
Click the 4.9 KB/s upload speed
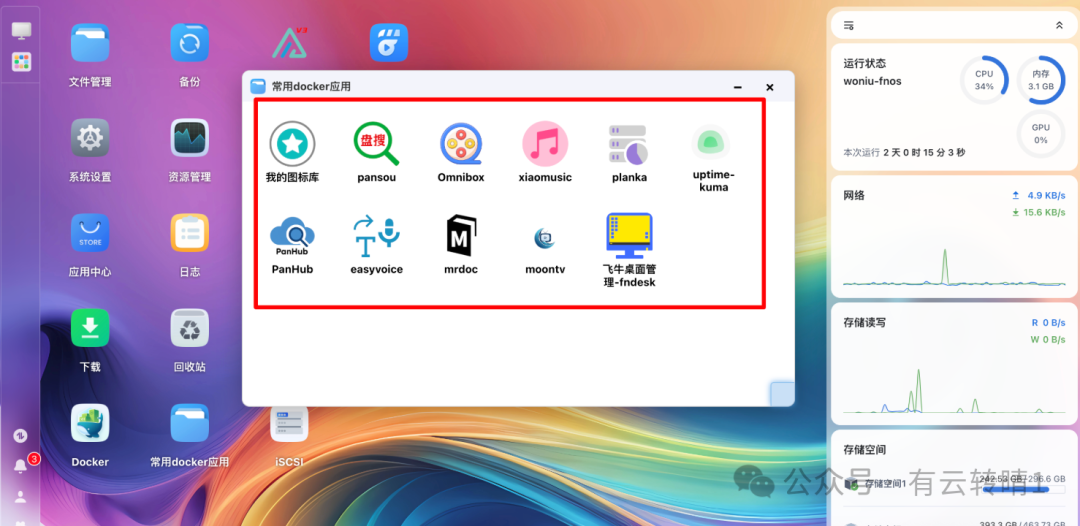[1046, 196]
